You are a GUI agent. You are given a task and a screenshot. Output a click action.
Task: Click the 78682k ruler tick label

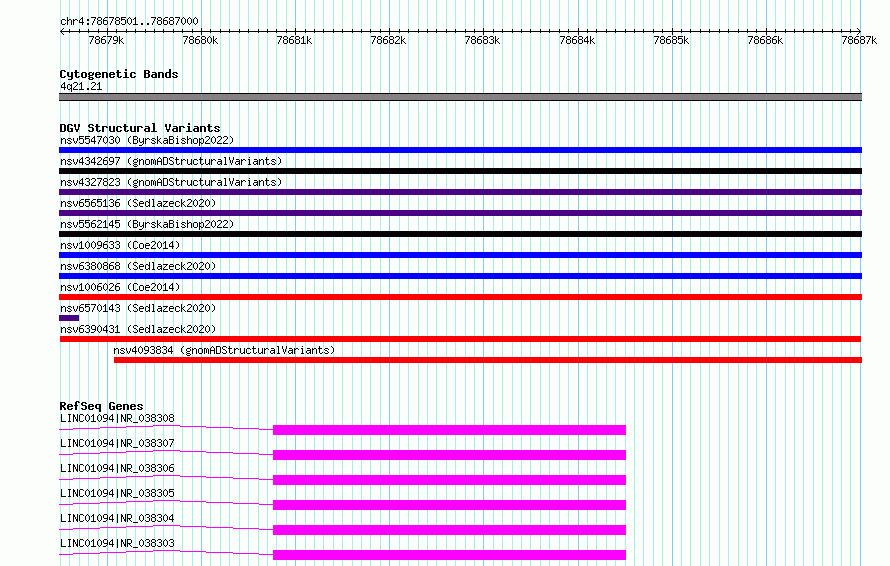388,40
